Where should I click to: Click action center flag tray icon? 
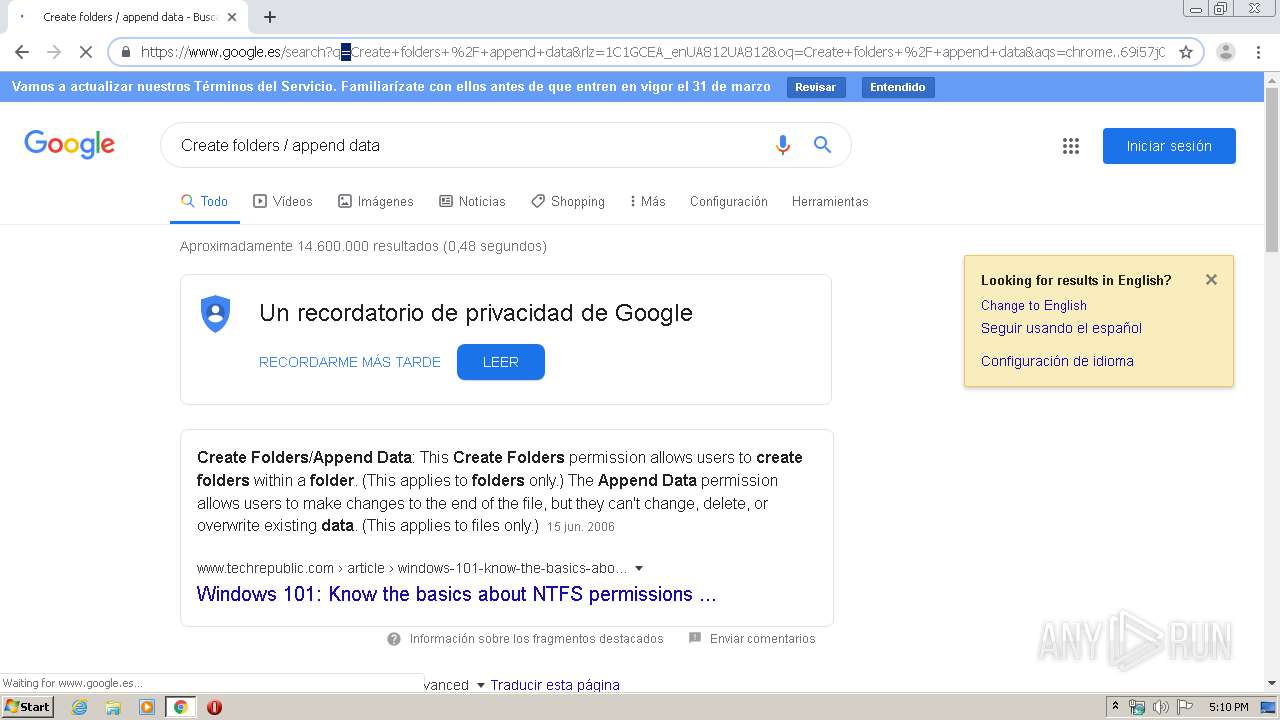coord(1185,707)
